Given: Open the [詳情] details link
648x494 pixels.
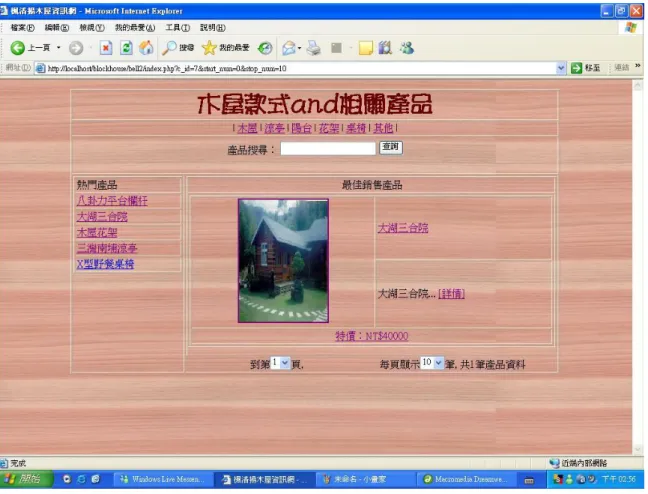Looking at the screenshot, I should [451, 294].
